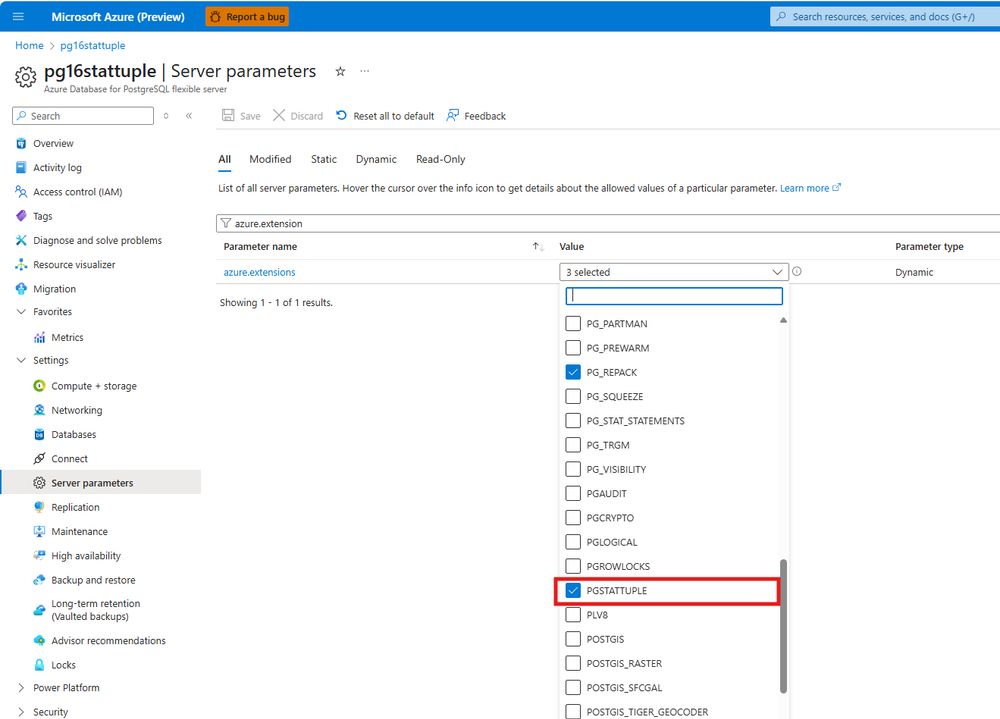Collapse the Settings section
The width and height of the screenshot is (1000, 719).
click(x=21, y=360)
